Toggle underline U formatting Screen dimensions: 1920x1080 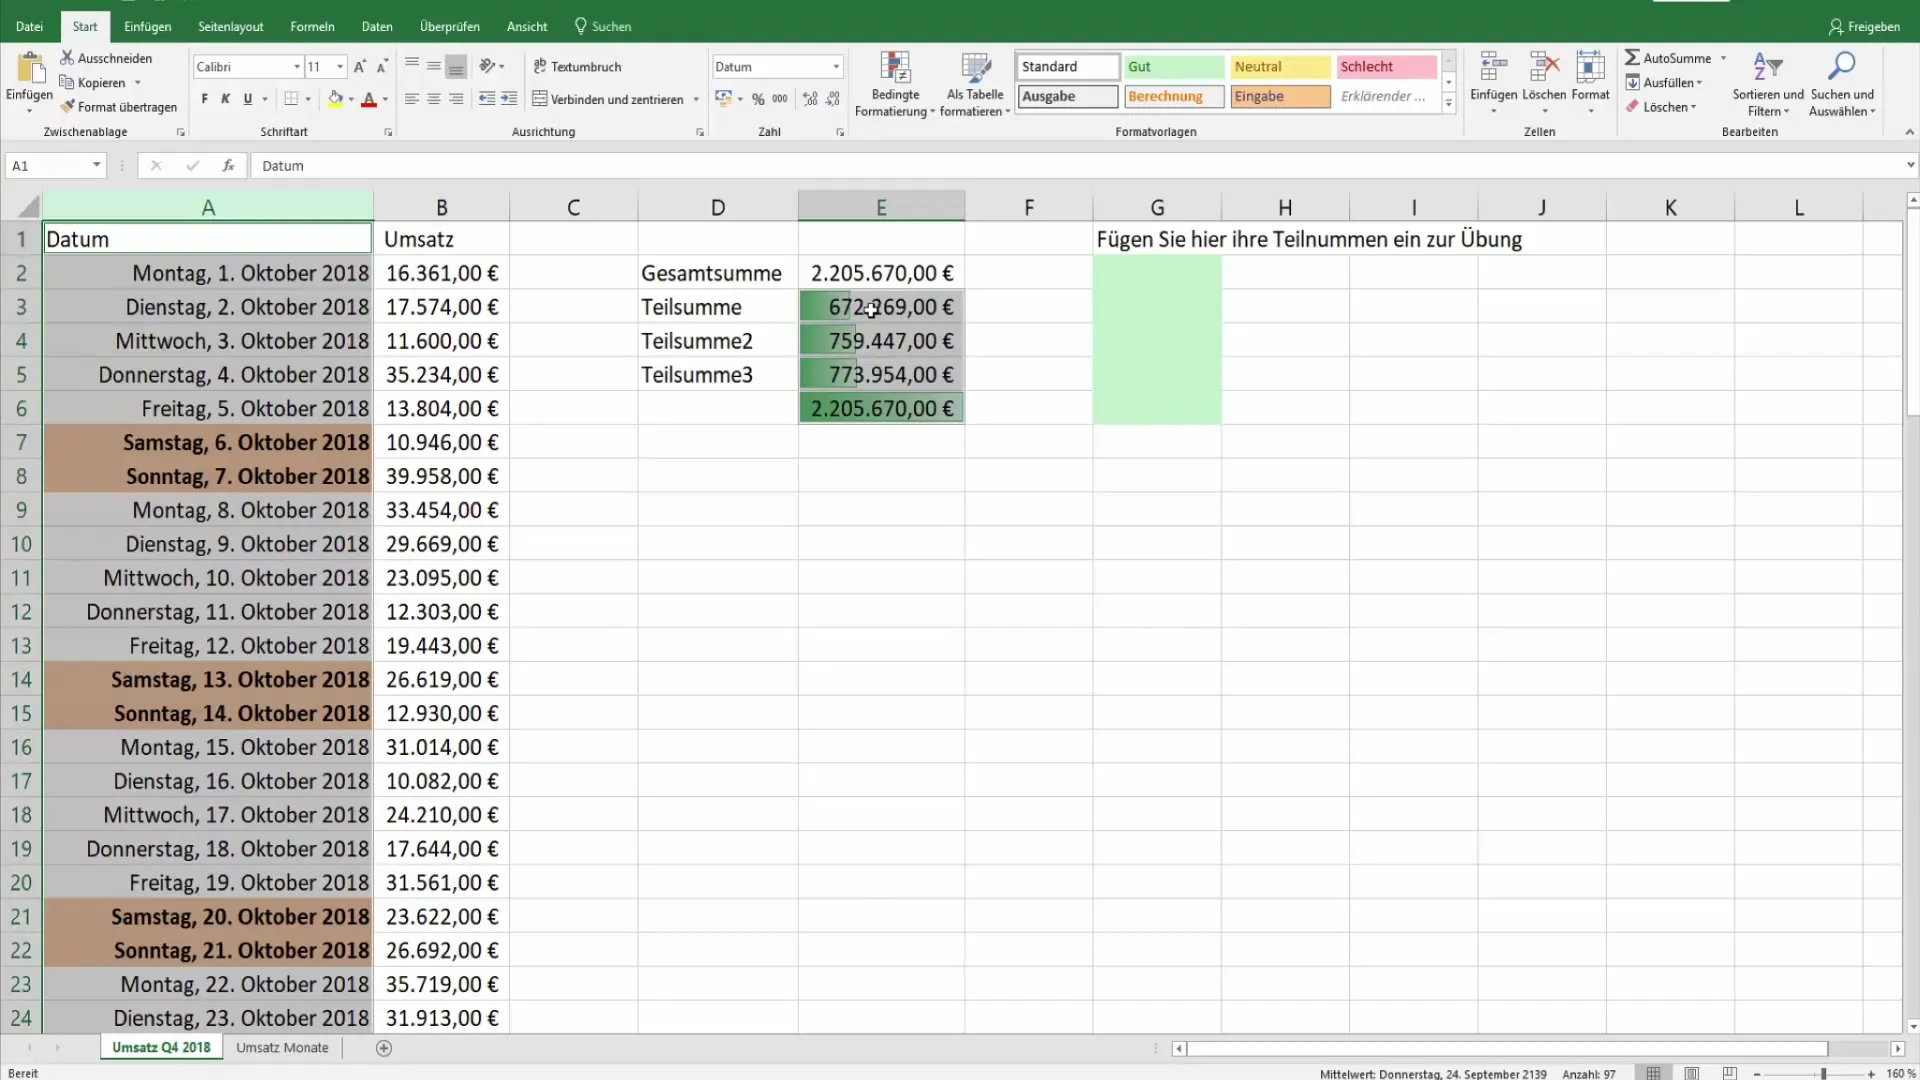click(x=248, y=99)
